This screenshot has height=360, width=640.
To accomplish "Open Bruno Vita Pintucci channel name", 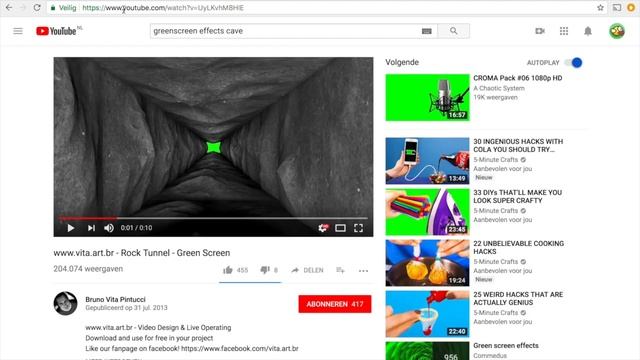I will 115,299.
